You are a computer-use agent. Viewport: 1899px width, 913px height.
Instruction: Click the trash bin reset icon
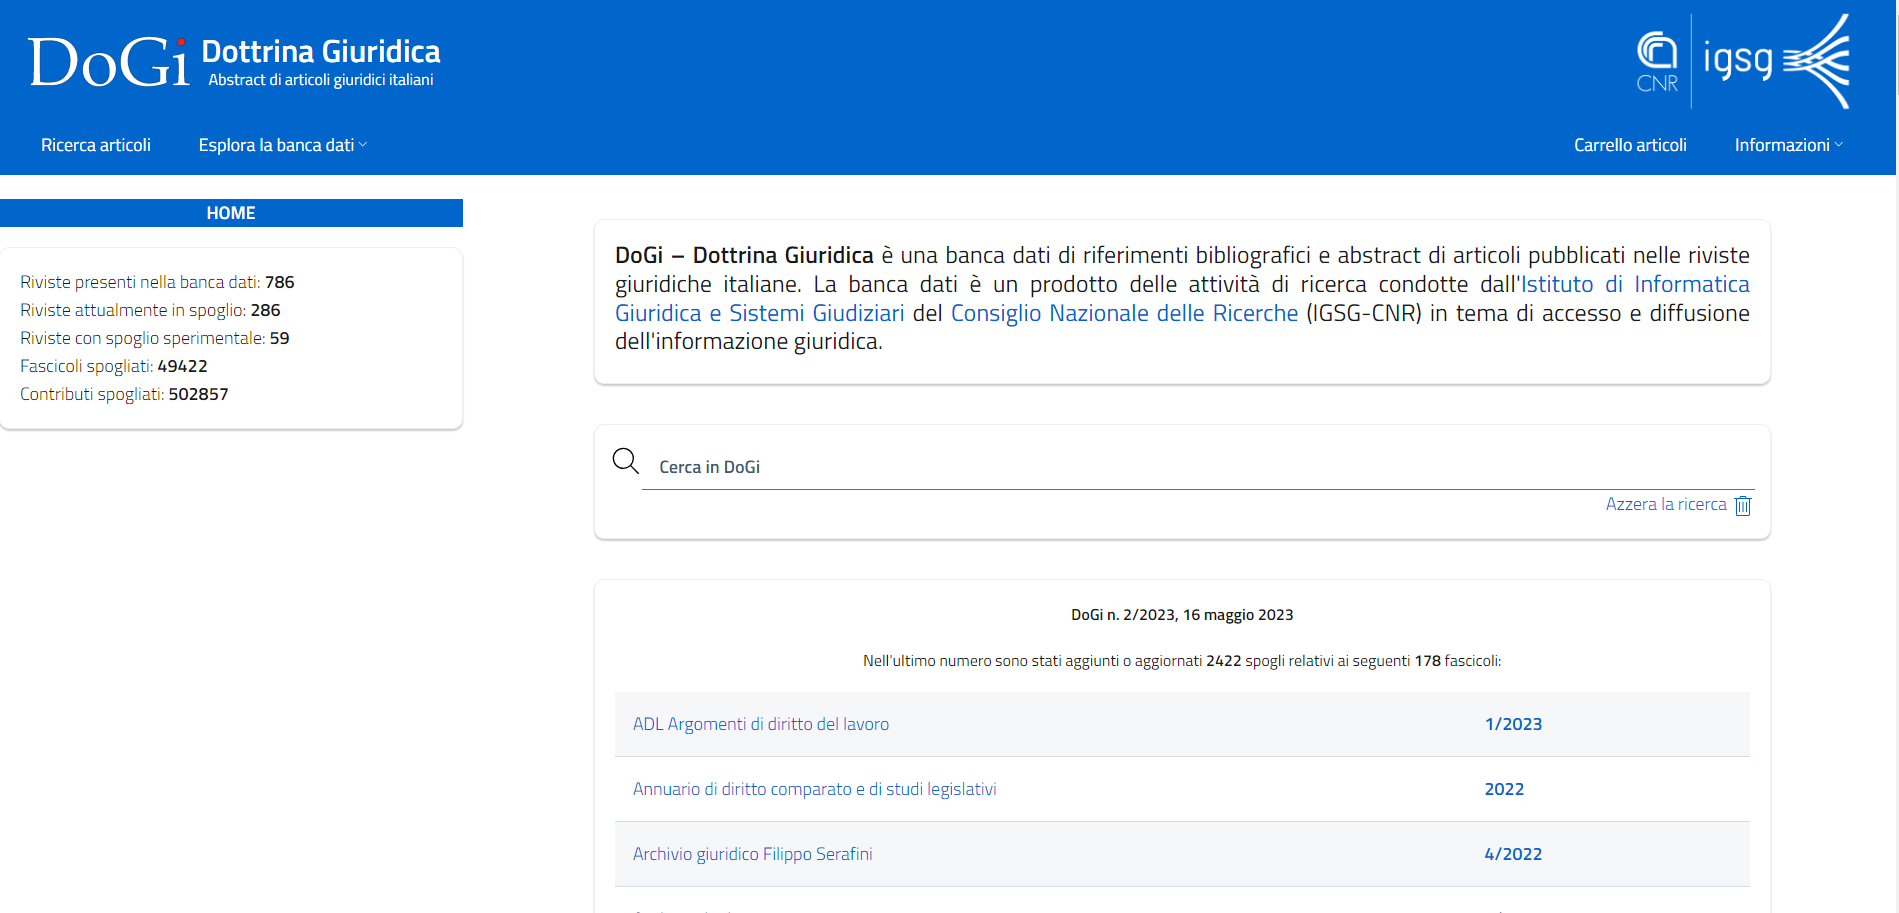click(1743, 505)
